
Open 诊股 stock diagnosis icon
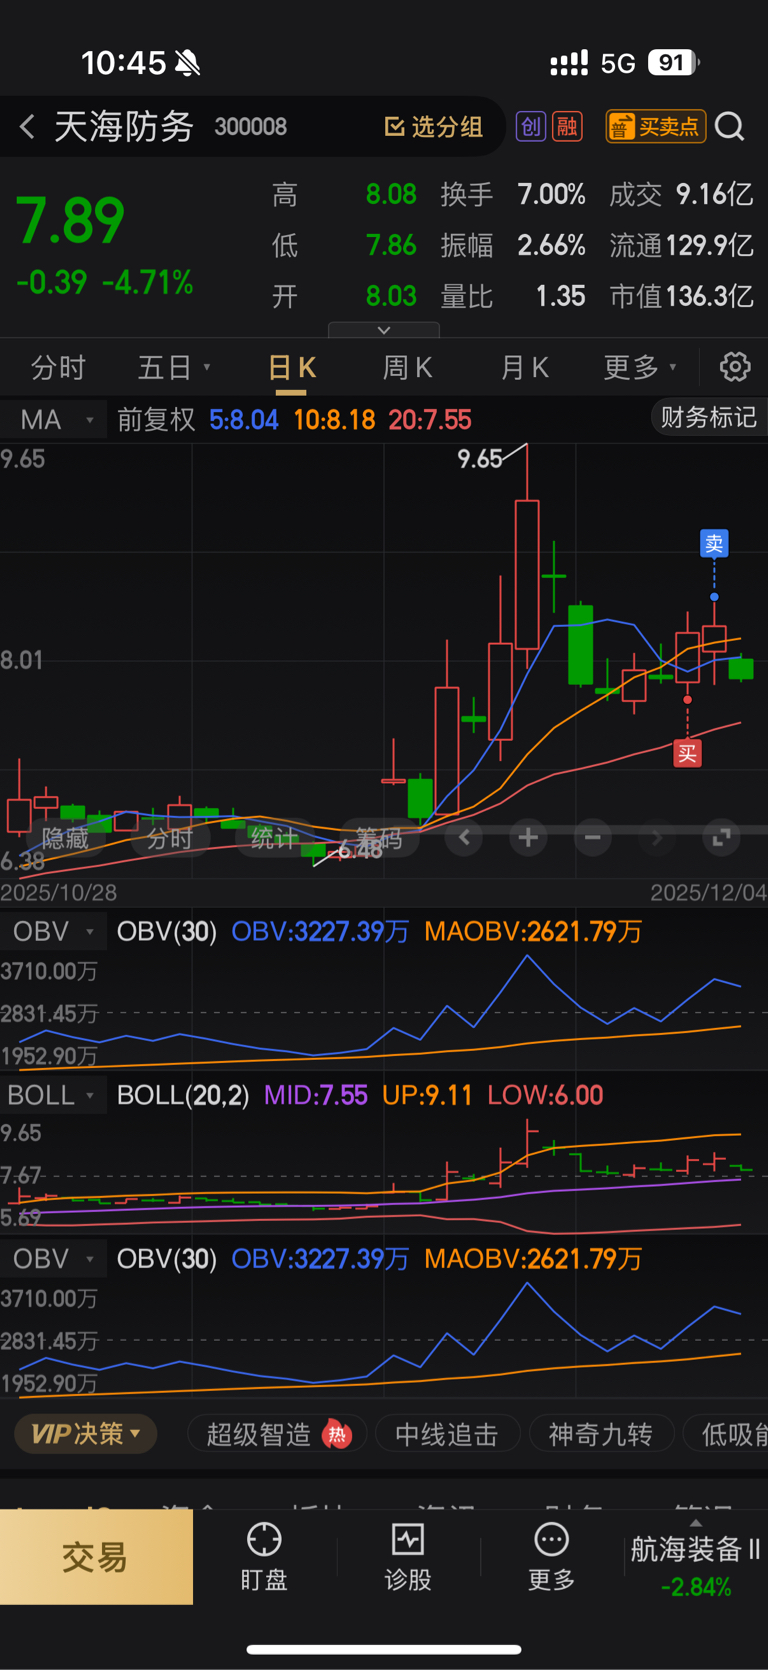[408, 1557]
